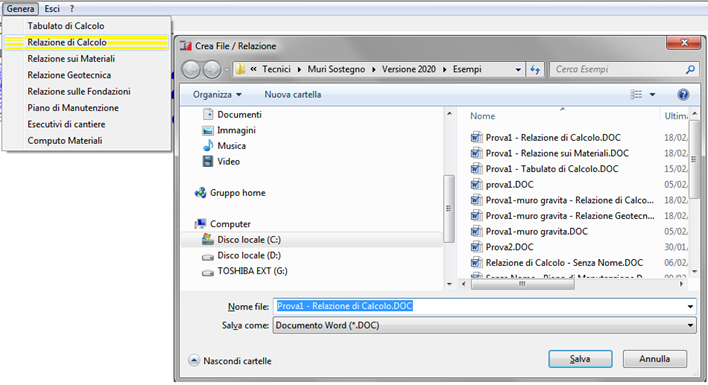Click Nascondi cartelle toggle
The image size is (708, 385).
(x=230, y=361)
